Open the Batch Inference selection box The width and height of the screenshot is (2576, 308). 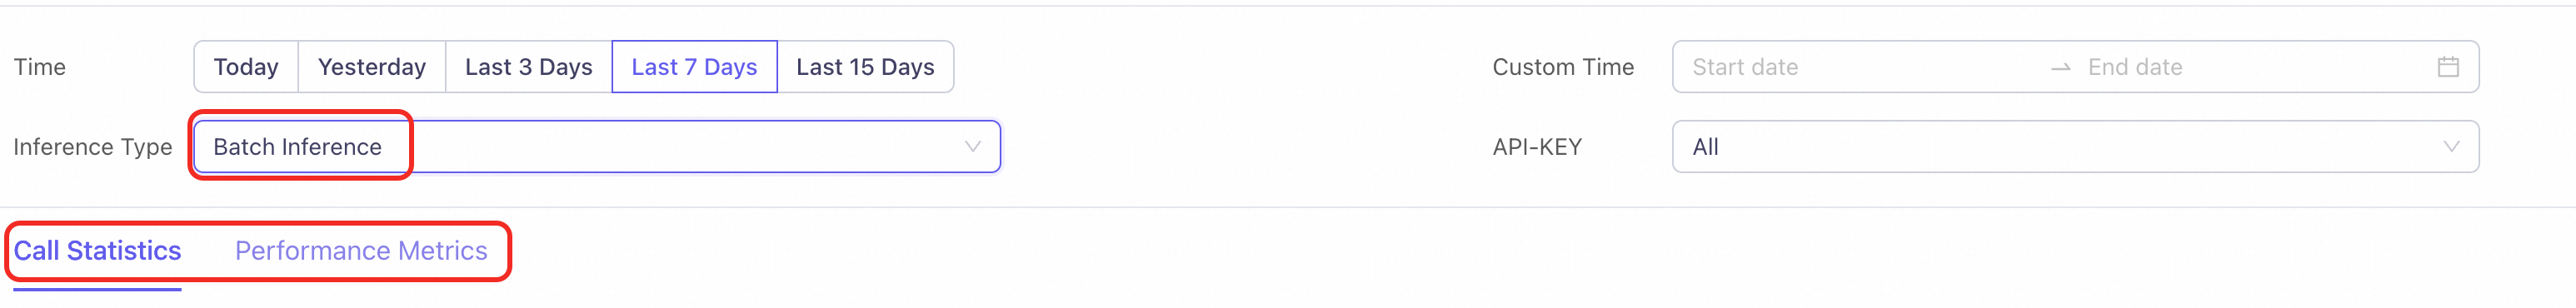pos(597,147)
